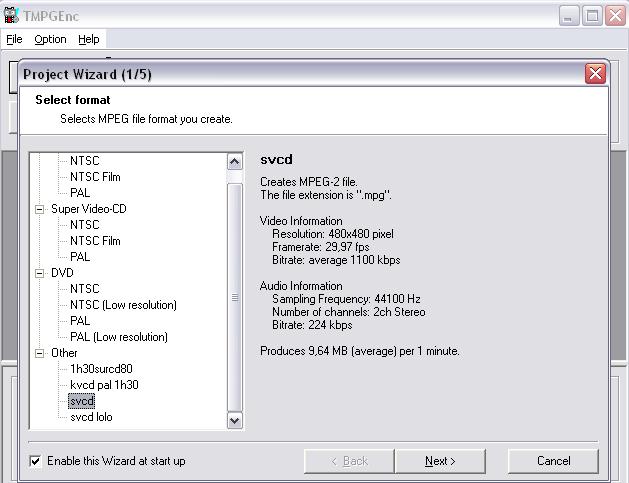Viewport: 629px width, 483px height.
Task: Click the video Bitrate: average 1100 kbps text
Action: (x=336, y=260)
